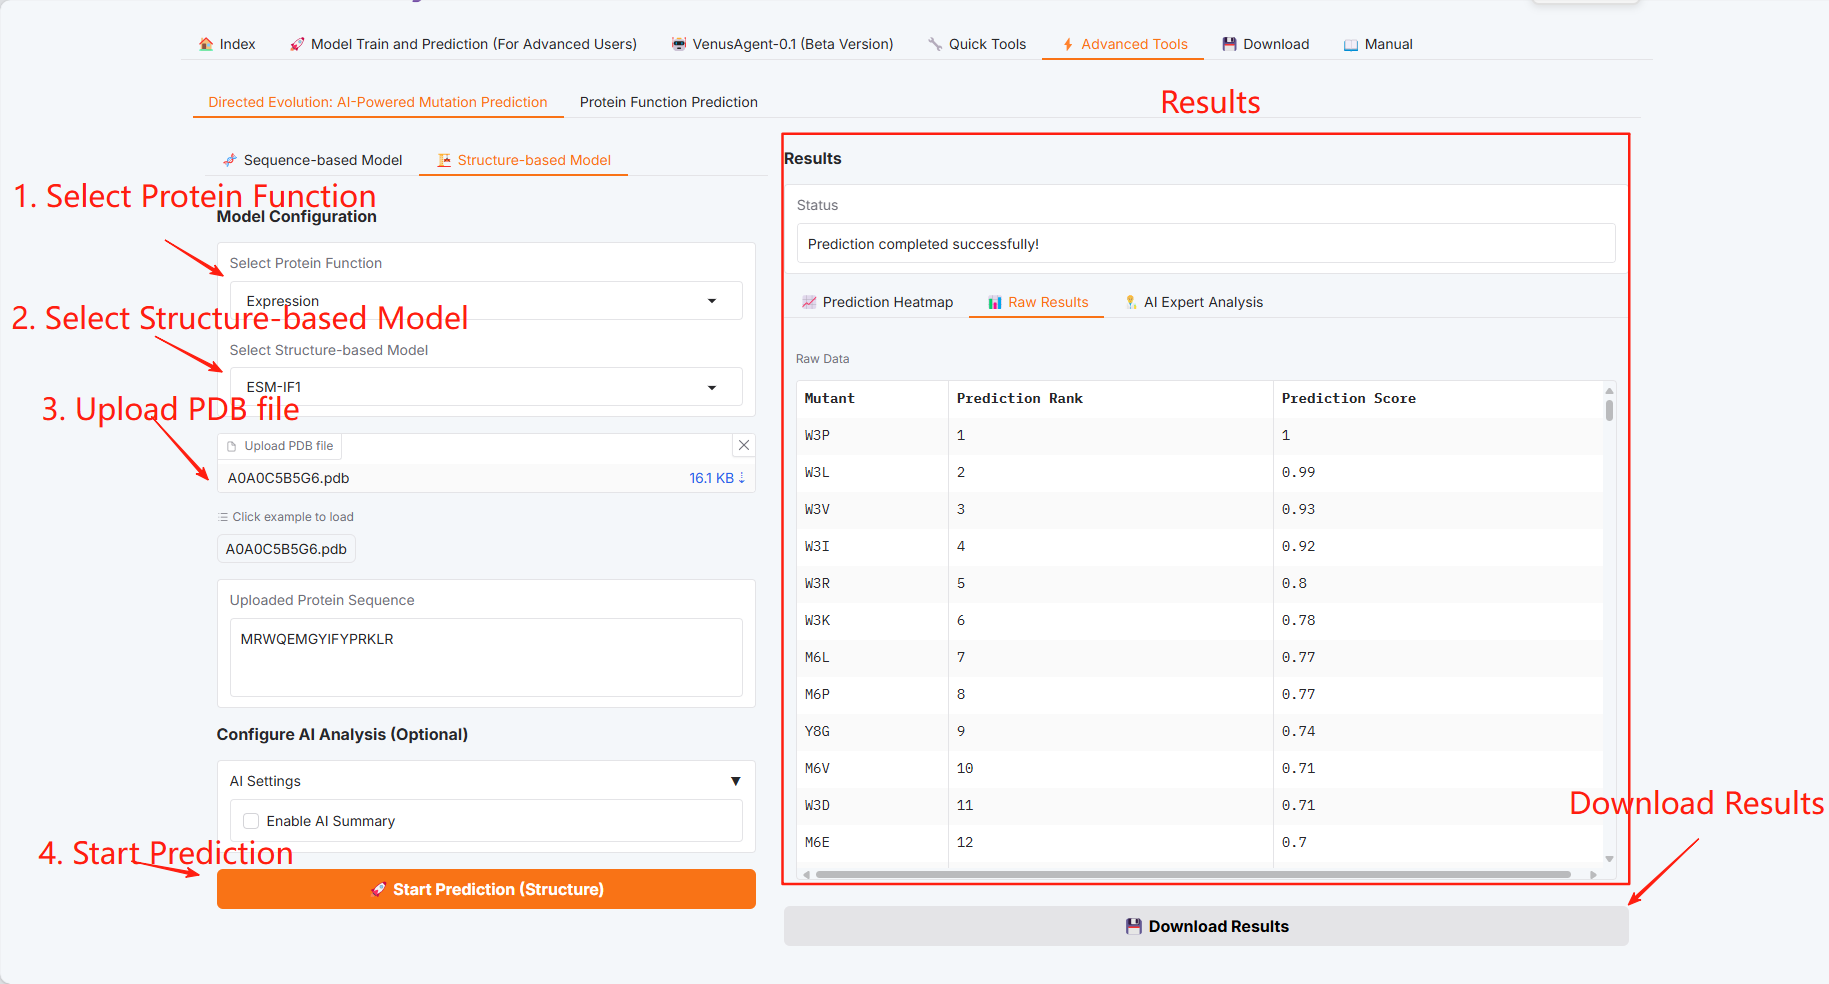1829x984 pixels.
Task: Click the AI Expert Analysis lightbulb icon
Action: tap(1131, 302)
